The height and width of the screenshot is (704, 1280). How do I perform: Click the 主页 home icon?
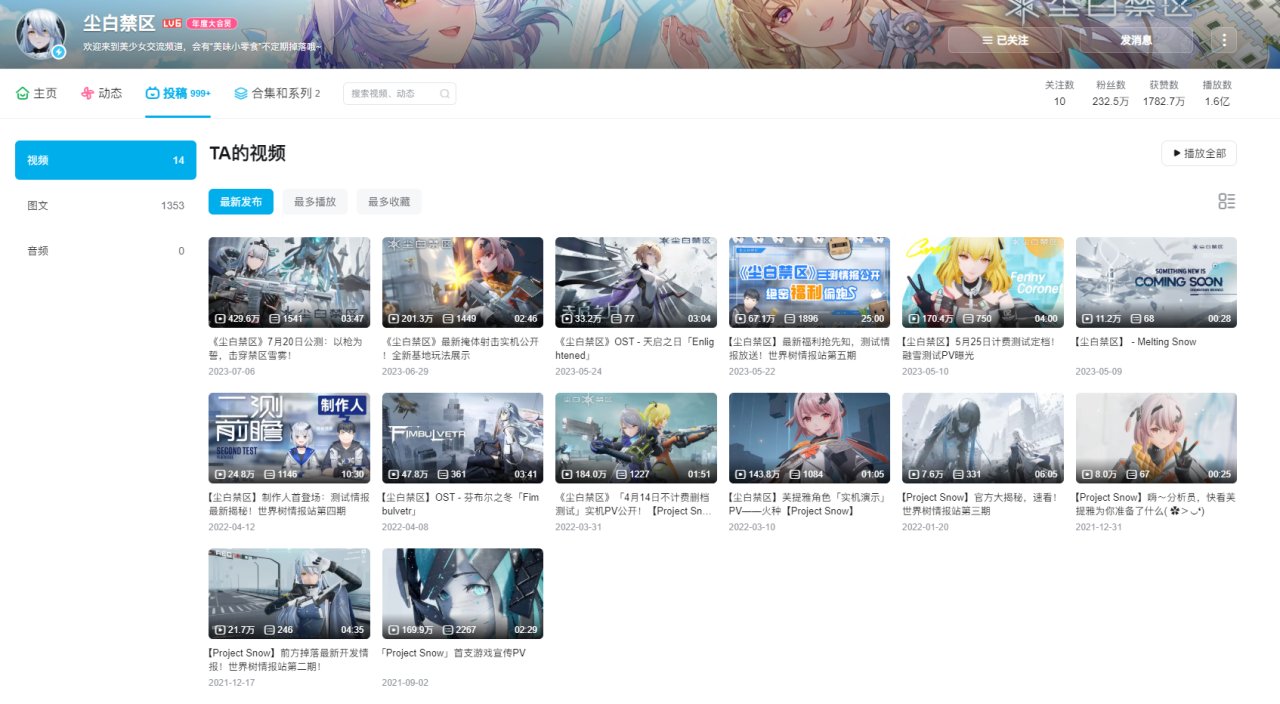(x=23, y=93)
